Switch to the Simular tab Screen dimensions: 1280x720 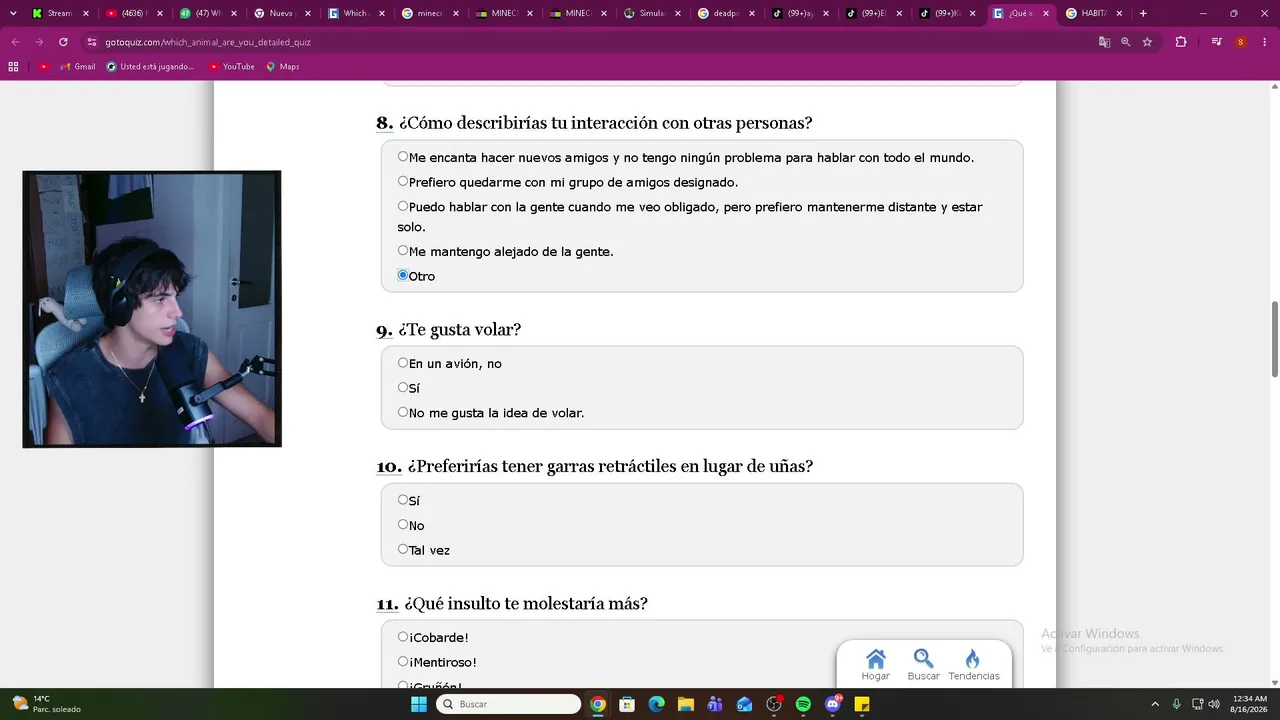point(651,13)
